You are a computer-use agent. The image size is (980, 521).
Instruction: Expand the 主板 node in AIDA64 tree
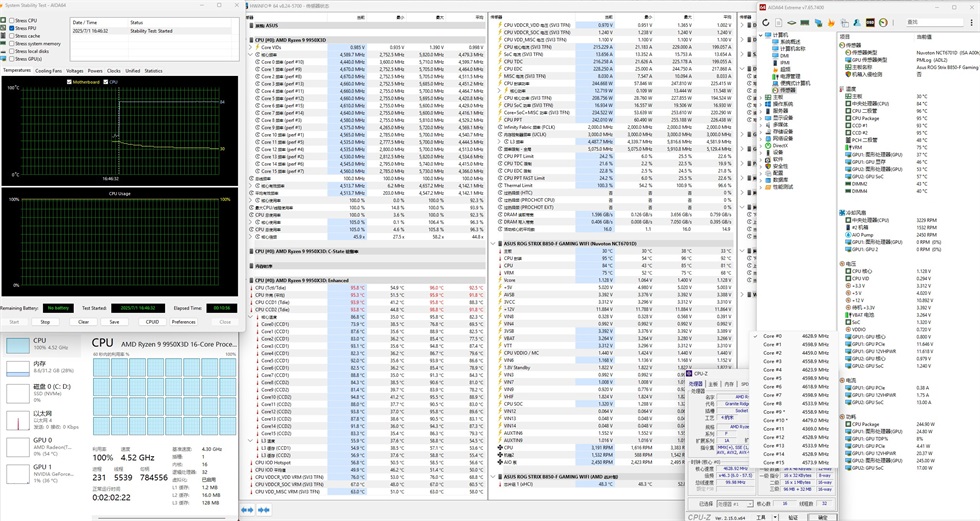pos(763,97)
